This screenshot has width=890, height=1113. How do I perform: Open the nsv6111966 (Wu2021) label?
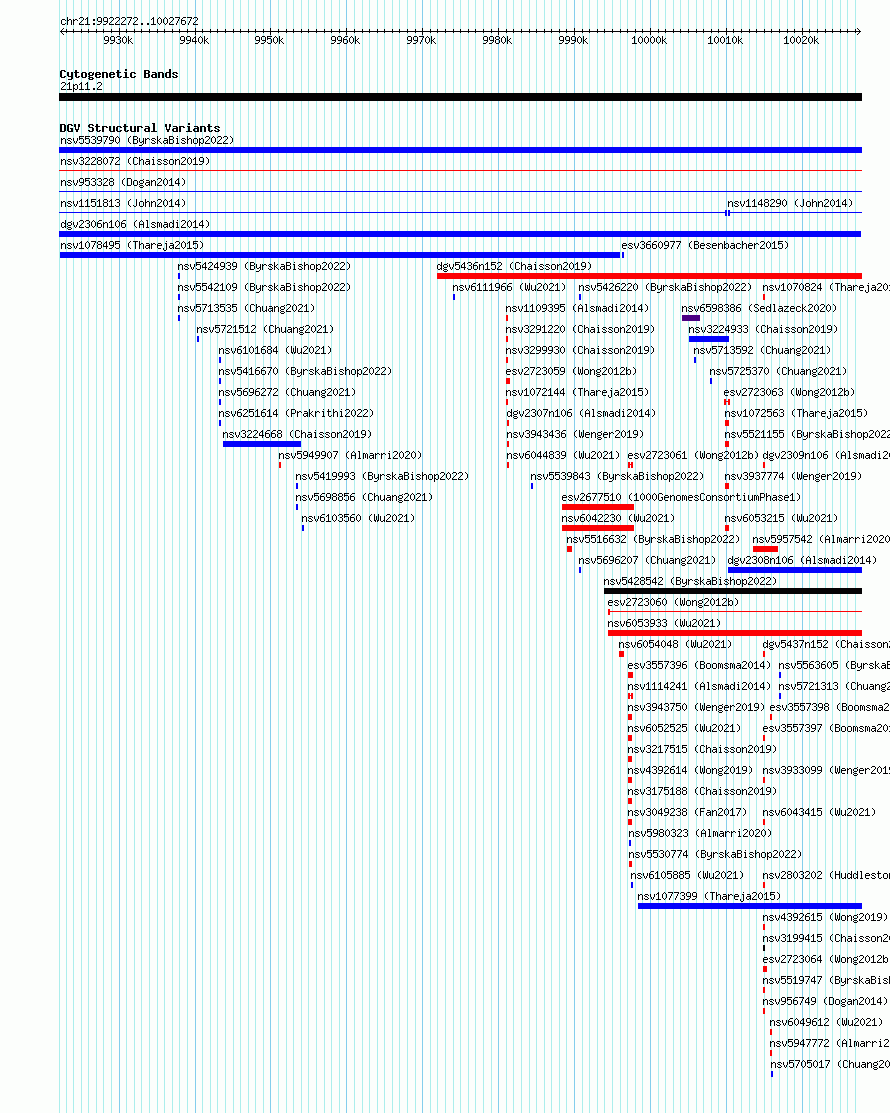509,287
